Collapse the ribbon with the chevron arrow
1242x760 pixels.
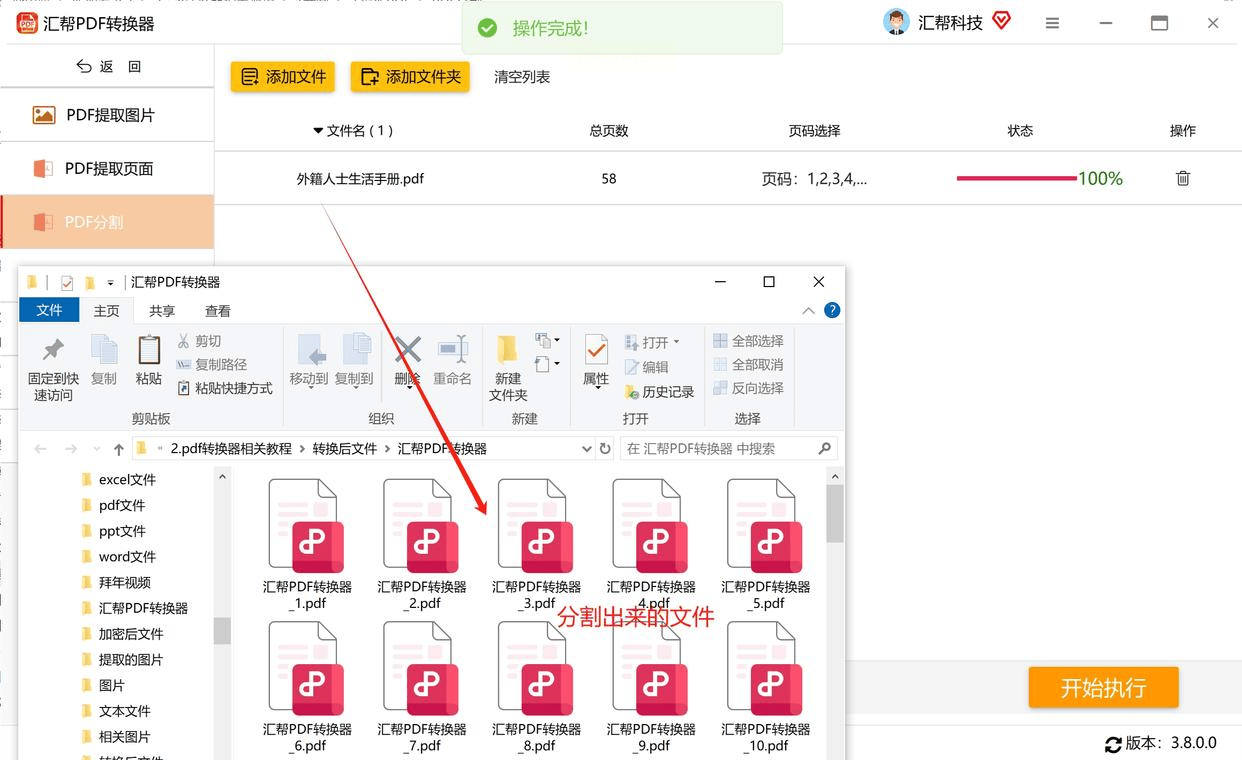(x=808, y=310)
